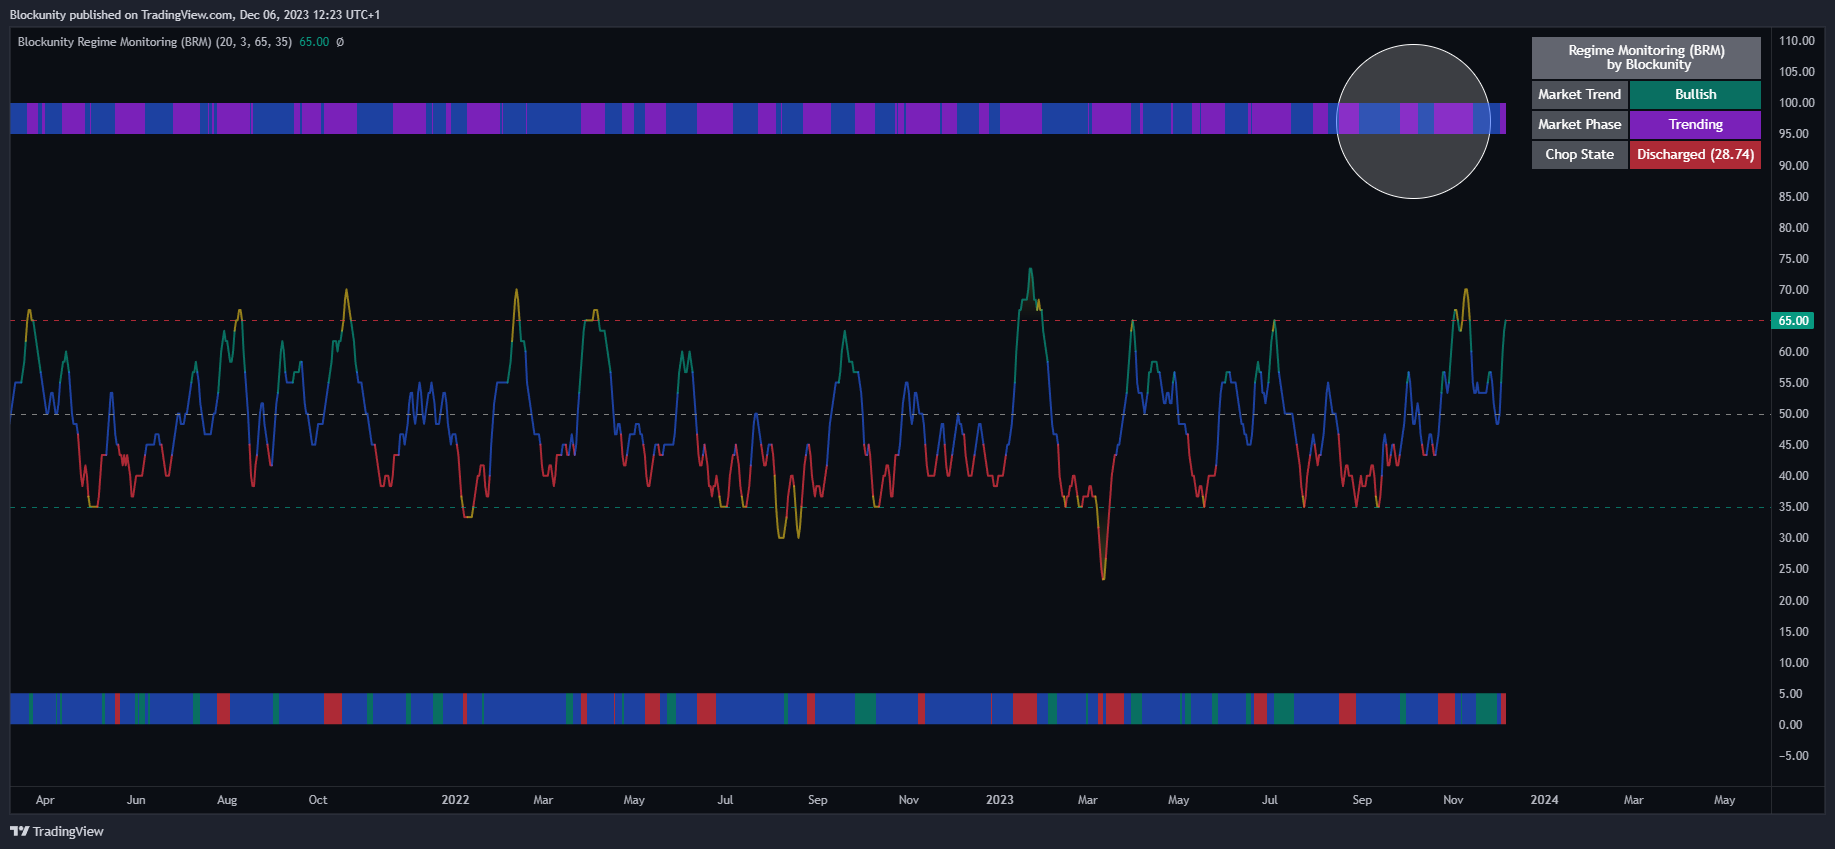Click the Regime Monitoring (BRM) by Blockunity table header
The width and height of the screenshot is (1835, 849).
(x=1646, y=58)
